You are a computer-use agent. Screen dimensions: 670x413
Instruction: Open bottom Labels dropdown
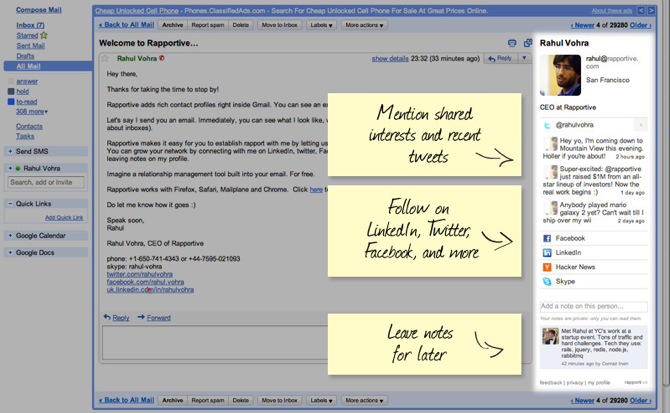321,401
